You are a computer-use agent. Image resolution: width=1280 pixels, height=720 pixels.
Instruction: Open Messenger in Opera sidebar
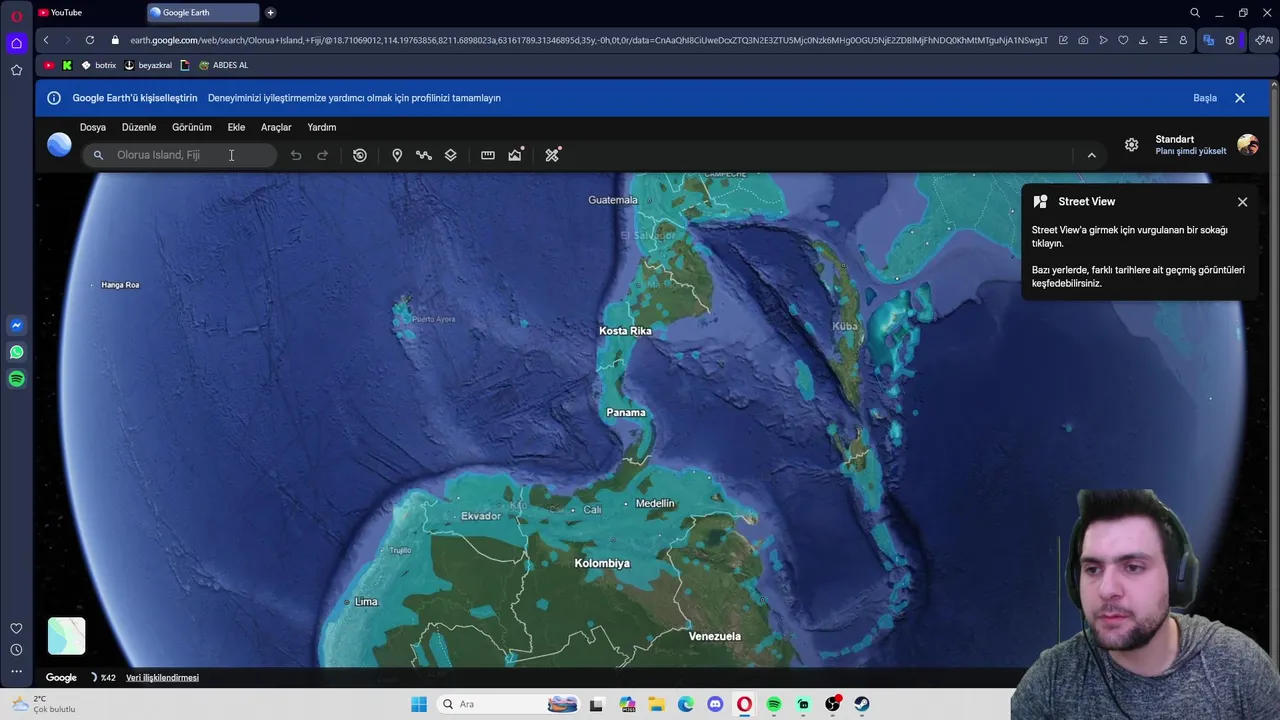tap(16, 325)
